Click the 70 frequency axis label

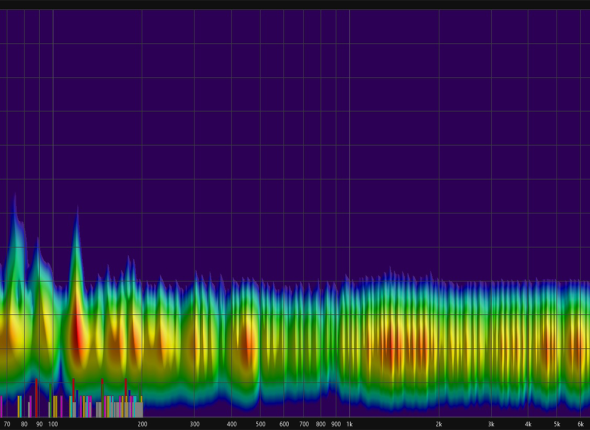(7, 424)
